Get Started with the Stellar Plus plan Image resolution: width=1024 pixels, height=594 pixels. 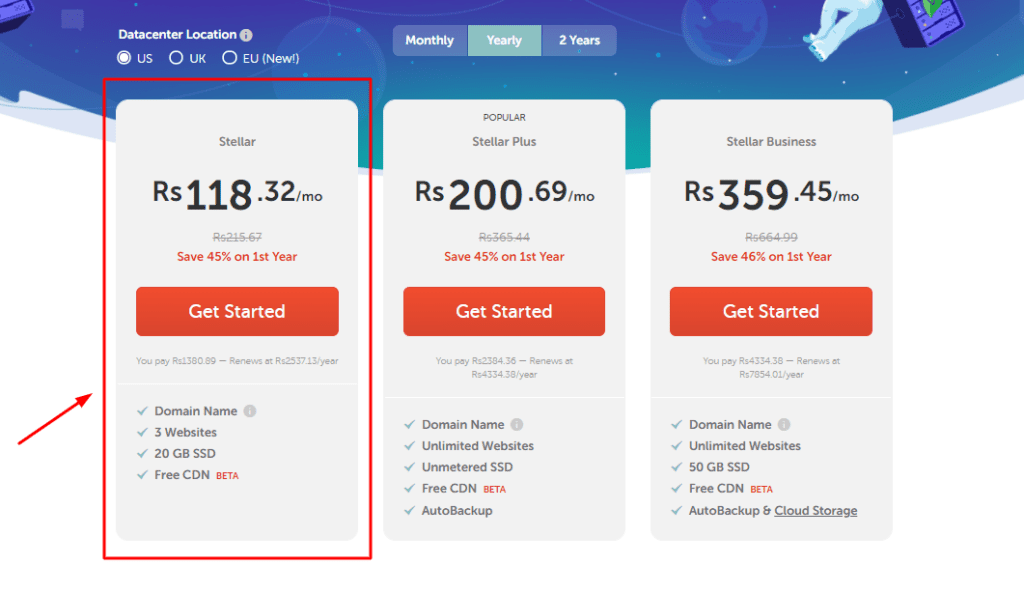[x=504, y=311]
